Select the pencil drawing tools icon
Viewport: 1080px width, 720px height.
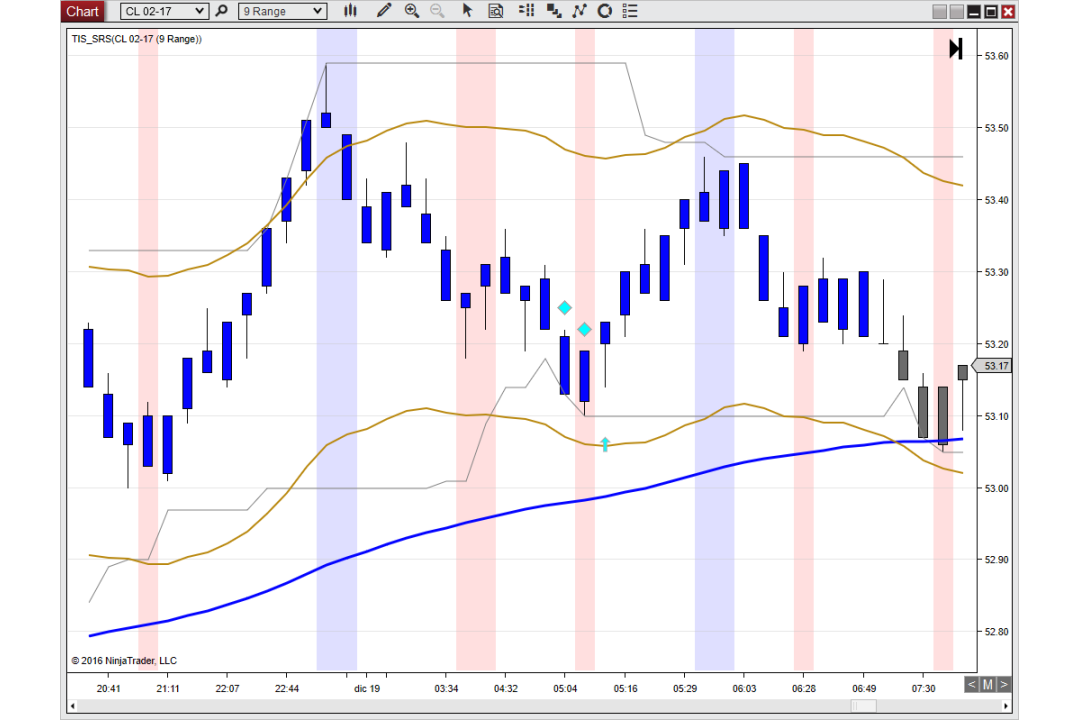[x=384, y=10]
